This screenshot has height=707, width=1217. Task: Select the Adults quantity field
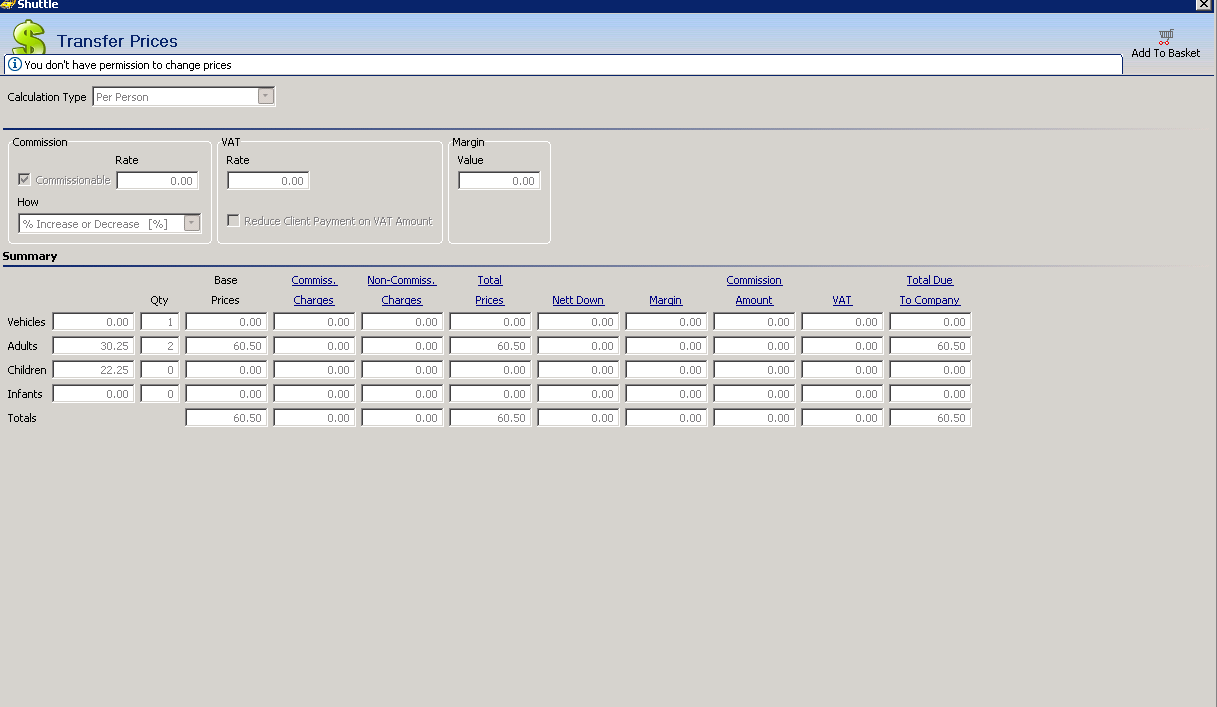[x=160, y=346]
